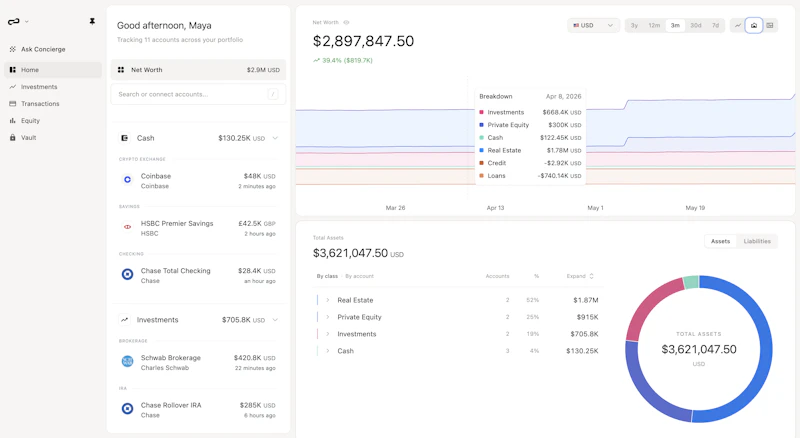Screen dimensions: 800x438
Task: Switch to the stacked area chart view icon
Action: click(754, 25)
